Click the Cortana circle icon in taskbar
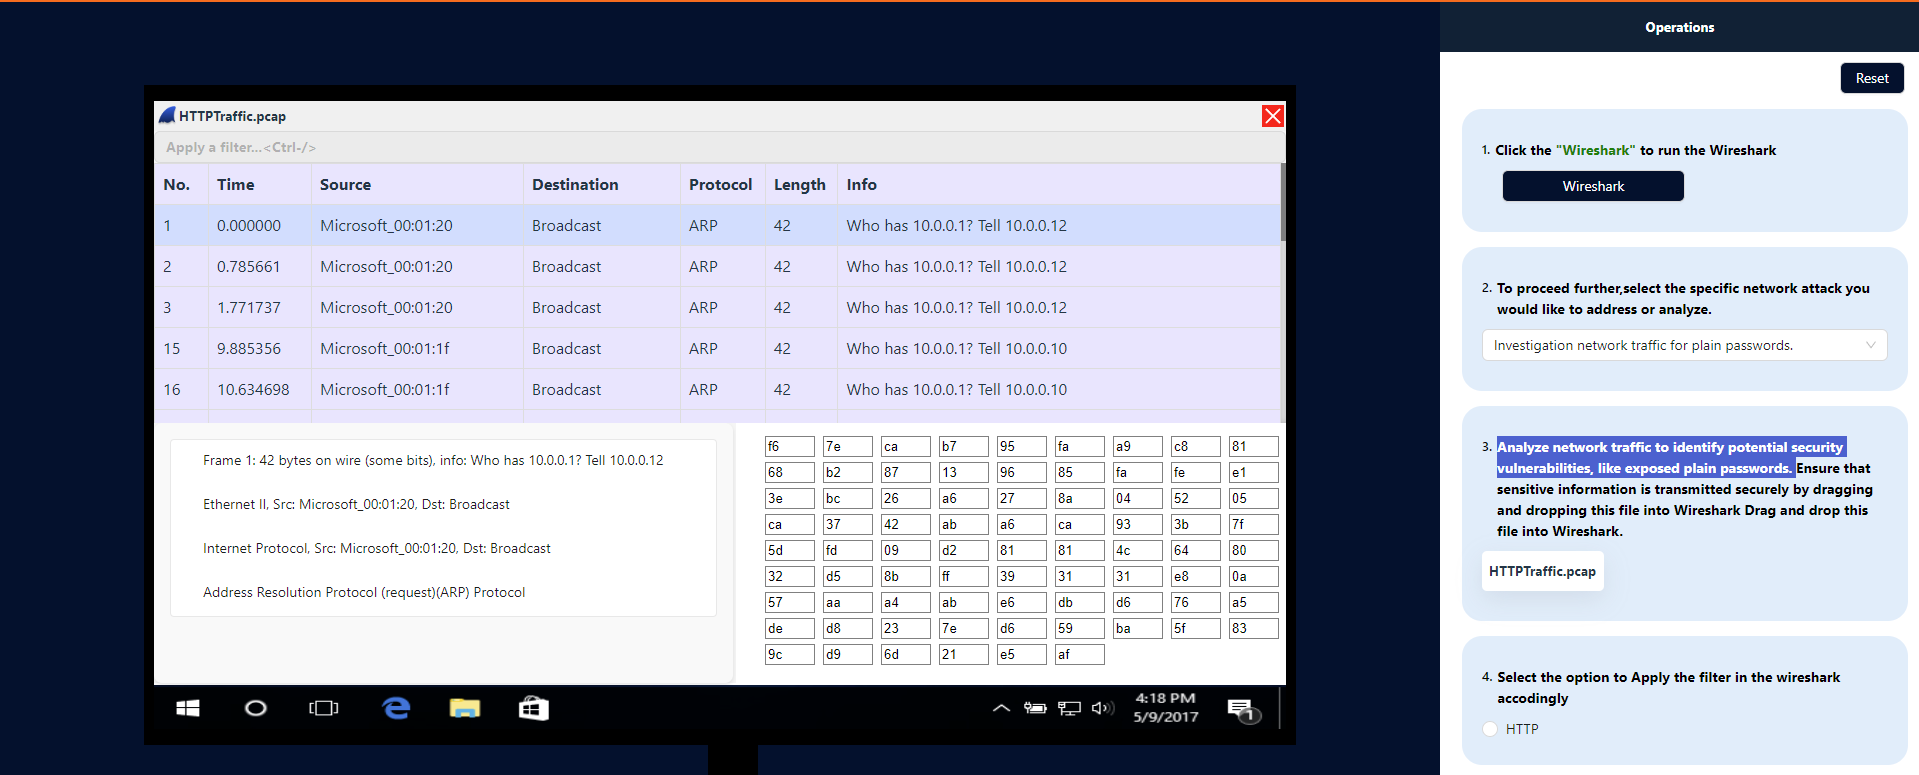The width and height of the screenshot is (1919, 775). coord(256,708)
